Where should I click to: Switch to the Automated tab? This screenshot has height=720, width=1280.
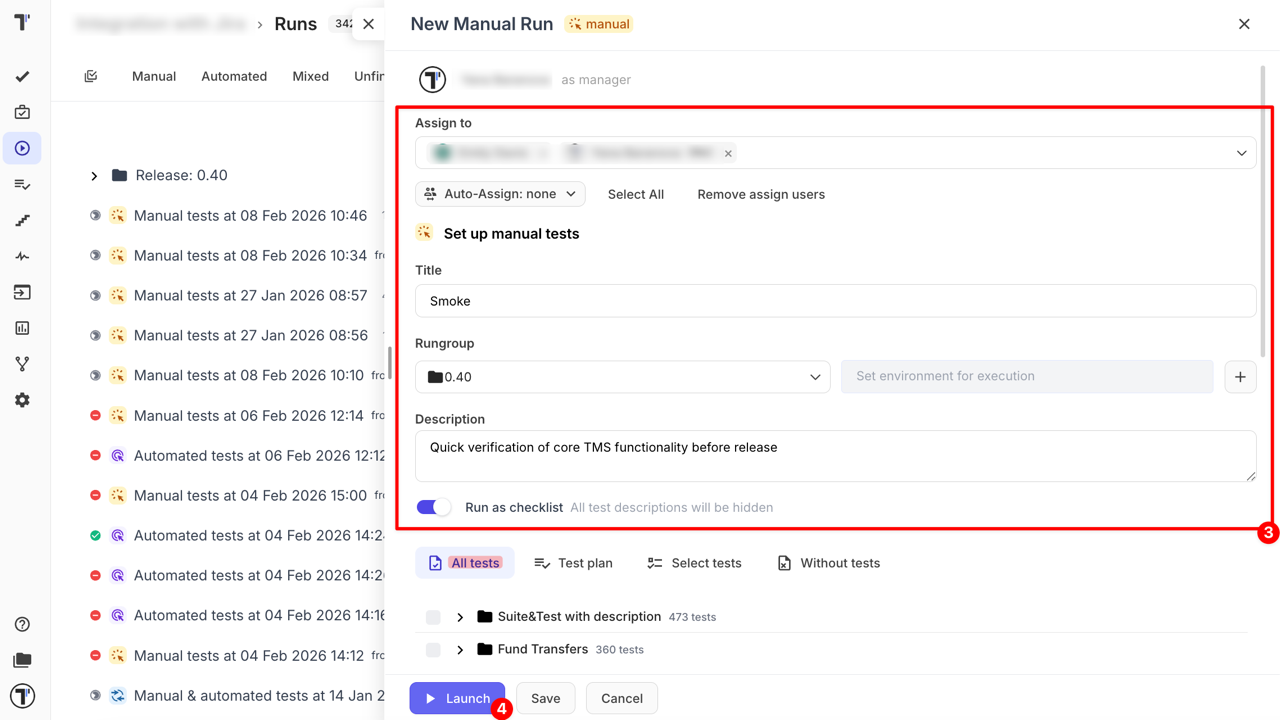tap(234, 76)
